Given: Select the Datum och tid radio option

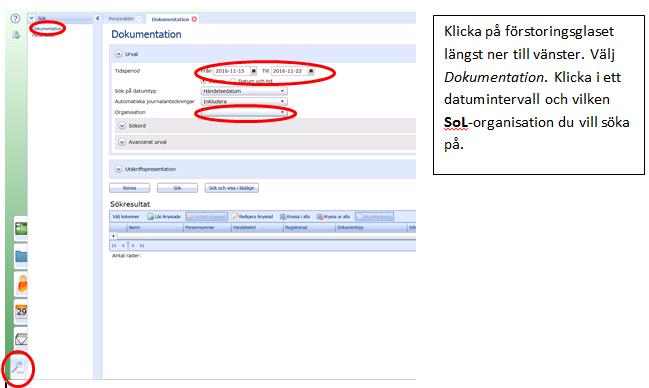Looking at the screenshot, I should point(233,81).
